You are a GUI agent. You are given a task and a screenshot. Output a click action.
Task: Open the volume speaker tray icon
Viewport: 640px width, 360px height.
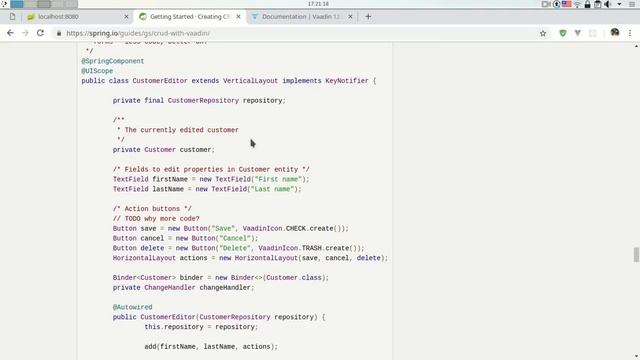pos(608,4)
